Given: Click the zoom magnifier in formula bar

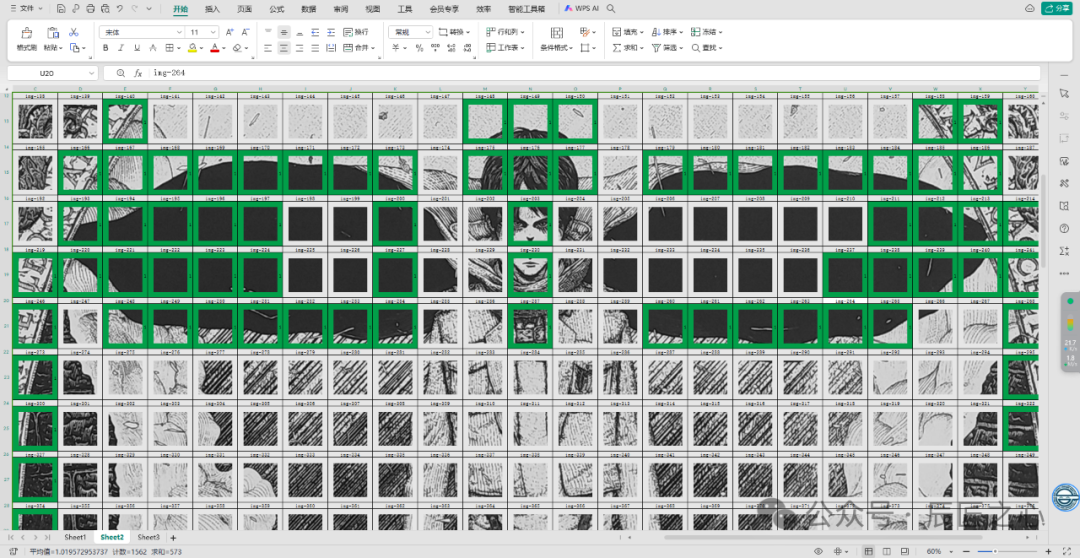Looking at the screenshot, I should click(x=121, y=73).
